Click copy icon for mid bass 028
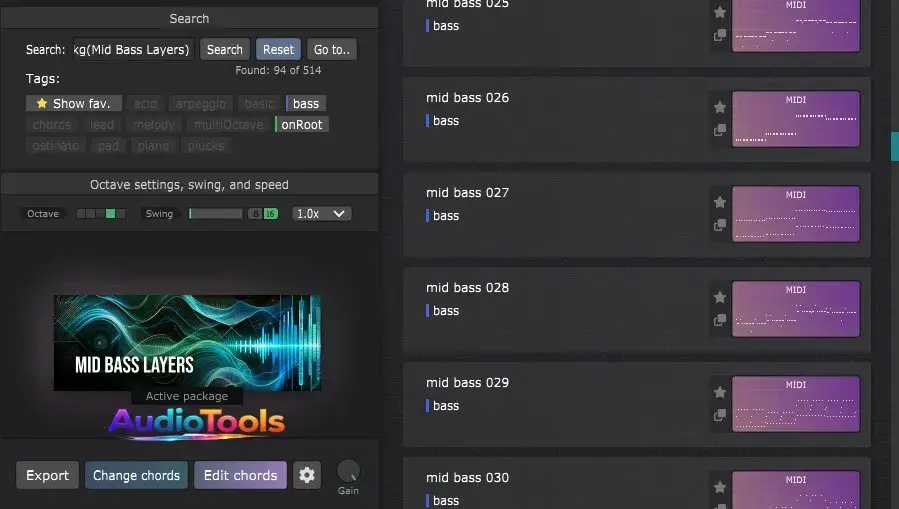 [720, 320]
